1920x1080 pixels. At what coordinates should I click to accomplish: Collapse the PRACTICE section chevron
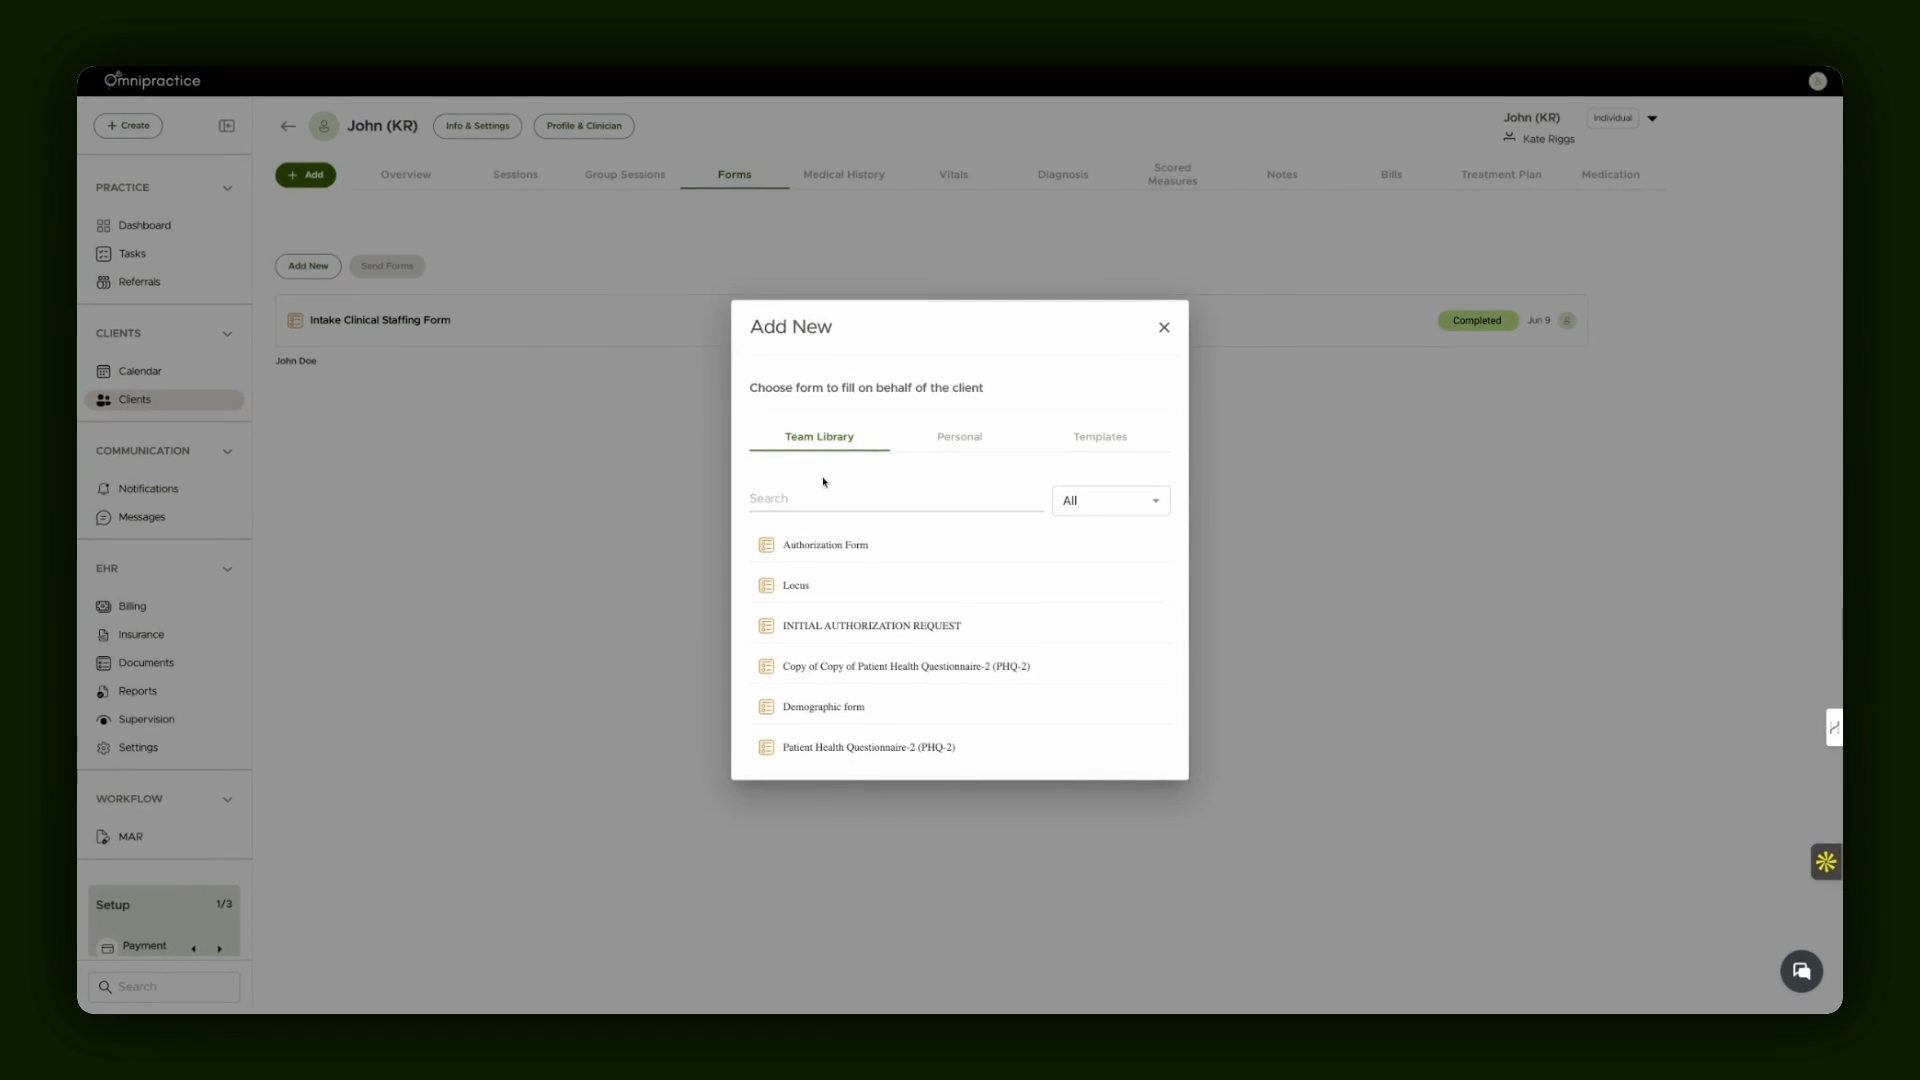click(x=227, y=188)
